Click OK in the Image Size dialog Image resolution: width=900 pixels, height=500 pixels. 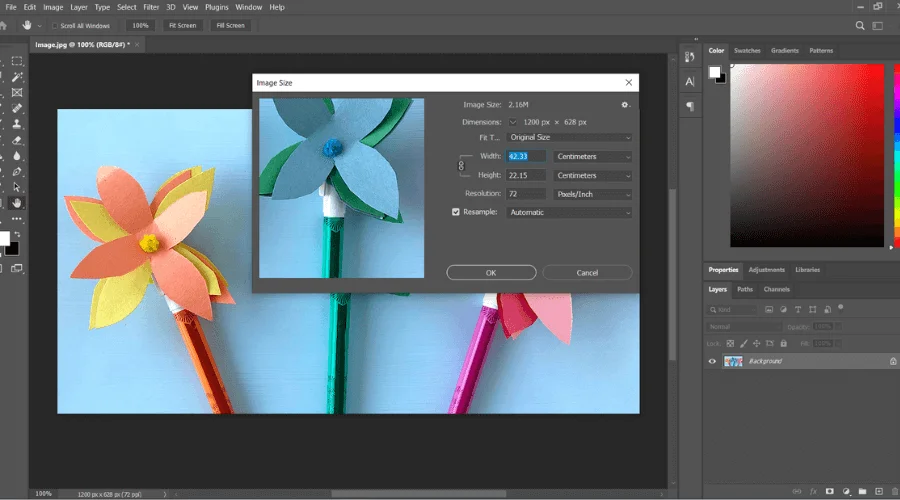(x=491, y=272)
